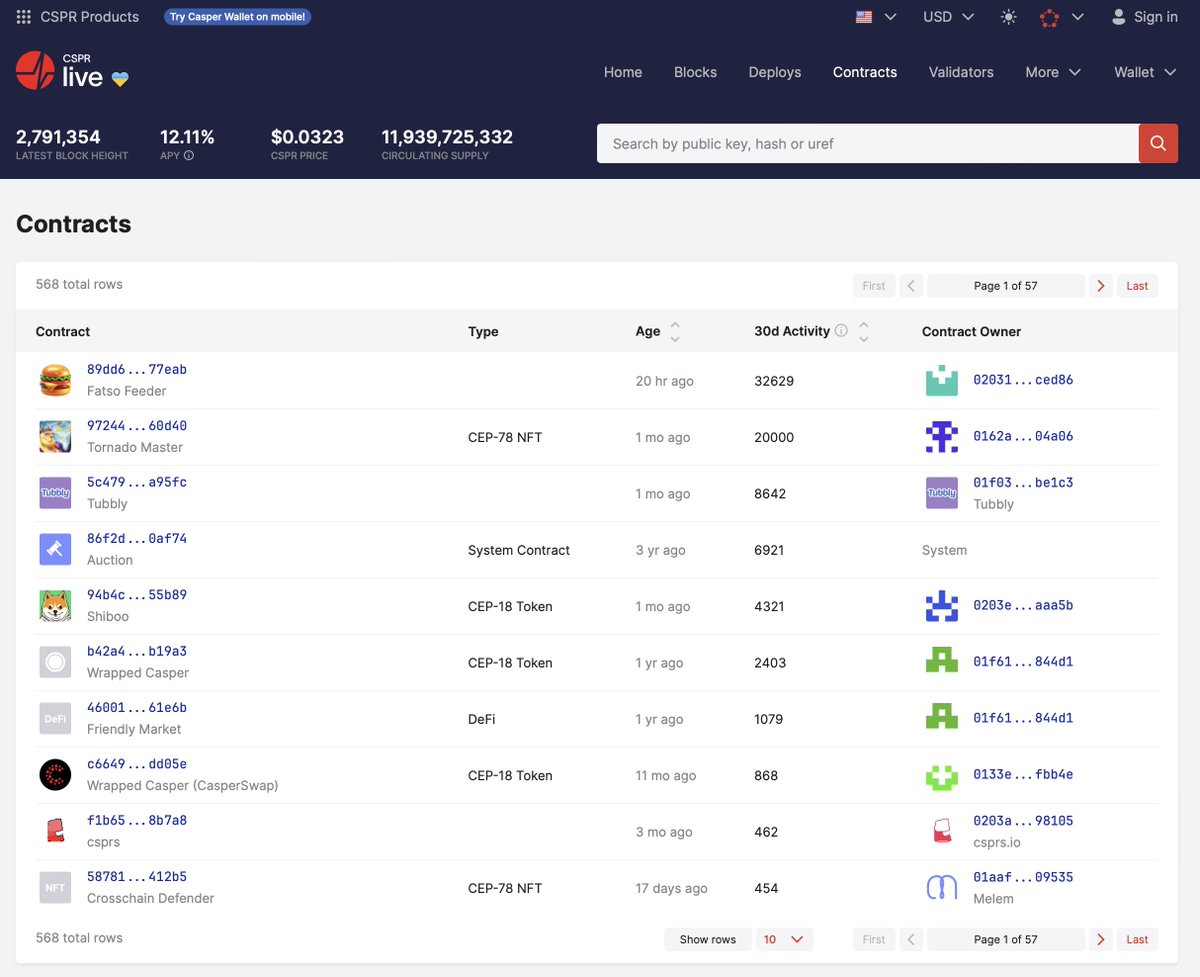This screenshot has width=1200, height=977.
Task: Click csprs.io owner avatar
Action: click(x=942, y=831)
